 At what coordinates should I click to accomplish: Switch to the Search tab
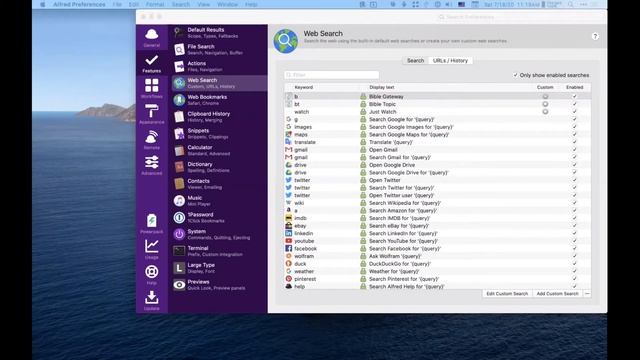click(x=415, y=60)
